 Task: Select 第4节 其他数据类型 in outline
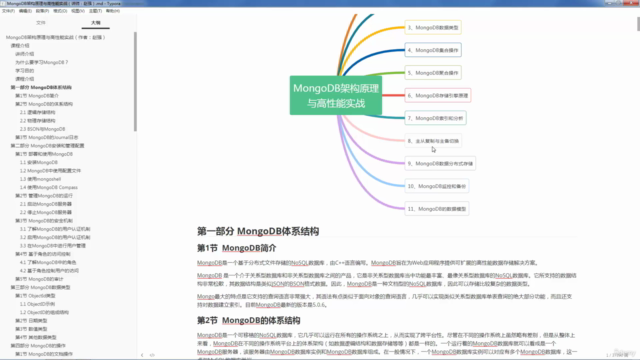tap(36, 338)
